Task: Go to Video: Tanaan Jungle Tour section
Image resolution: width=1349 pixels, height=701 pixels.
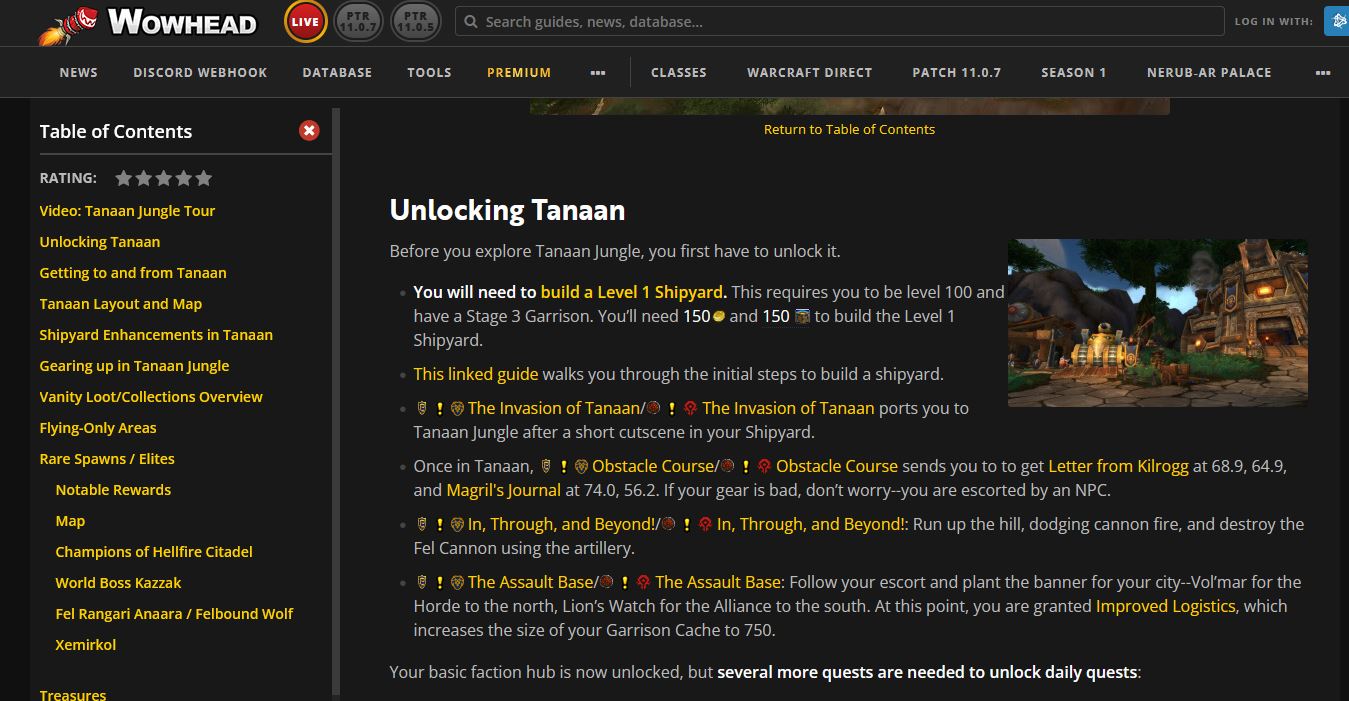Action: 127,211
